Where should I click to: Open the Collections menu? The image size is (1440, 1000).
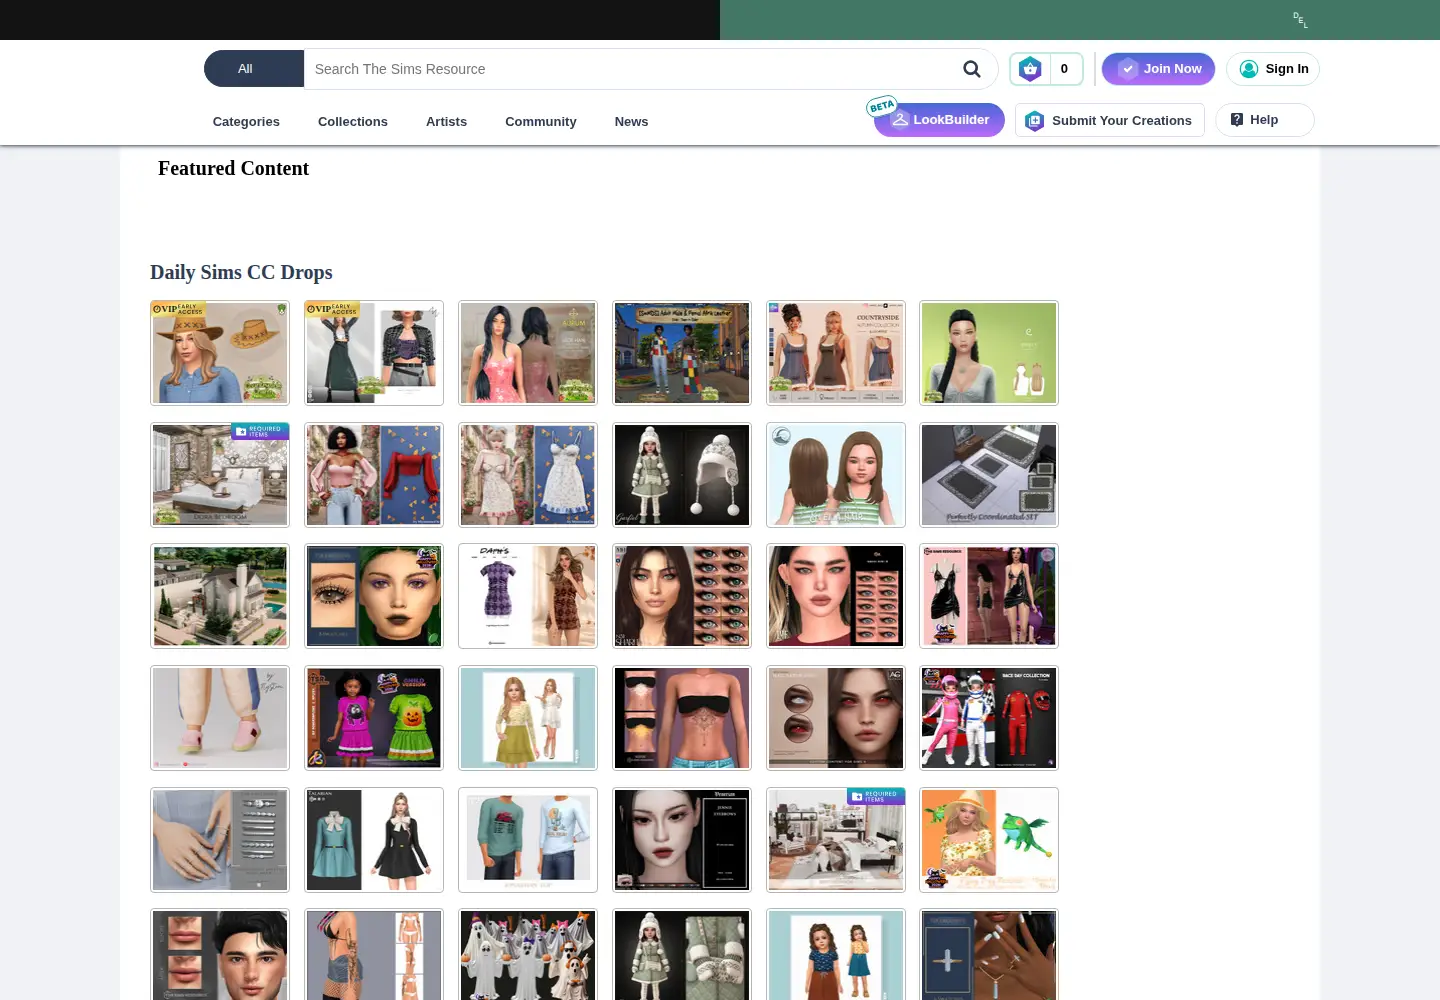(353, 122)
